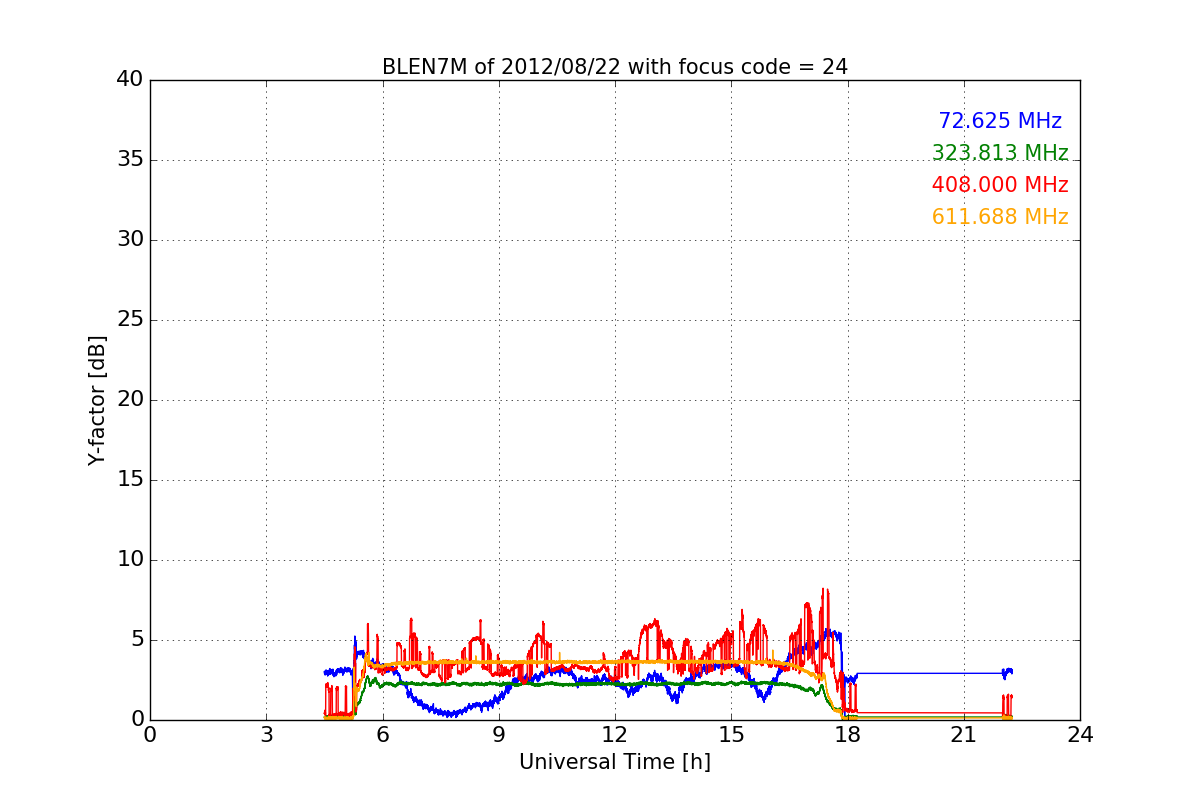The height and width of the screenshot is (800, 1200).
Task: Click the x-axis tick label '9'
Action: tap(499, 734)
